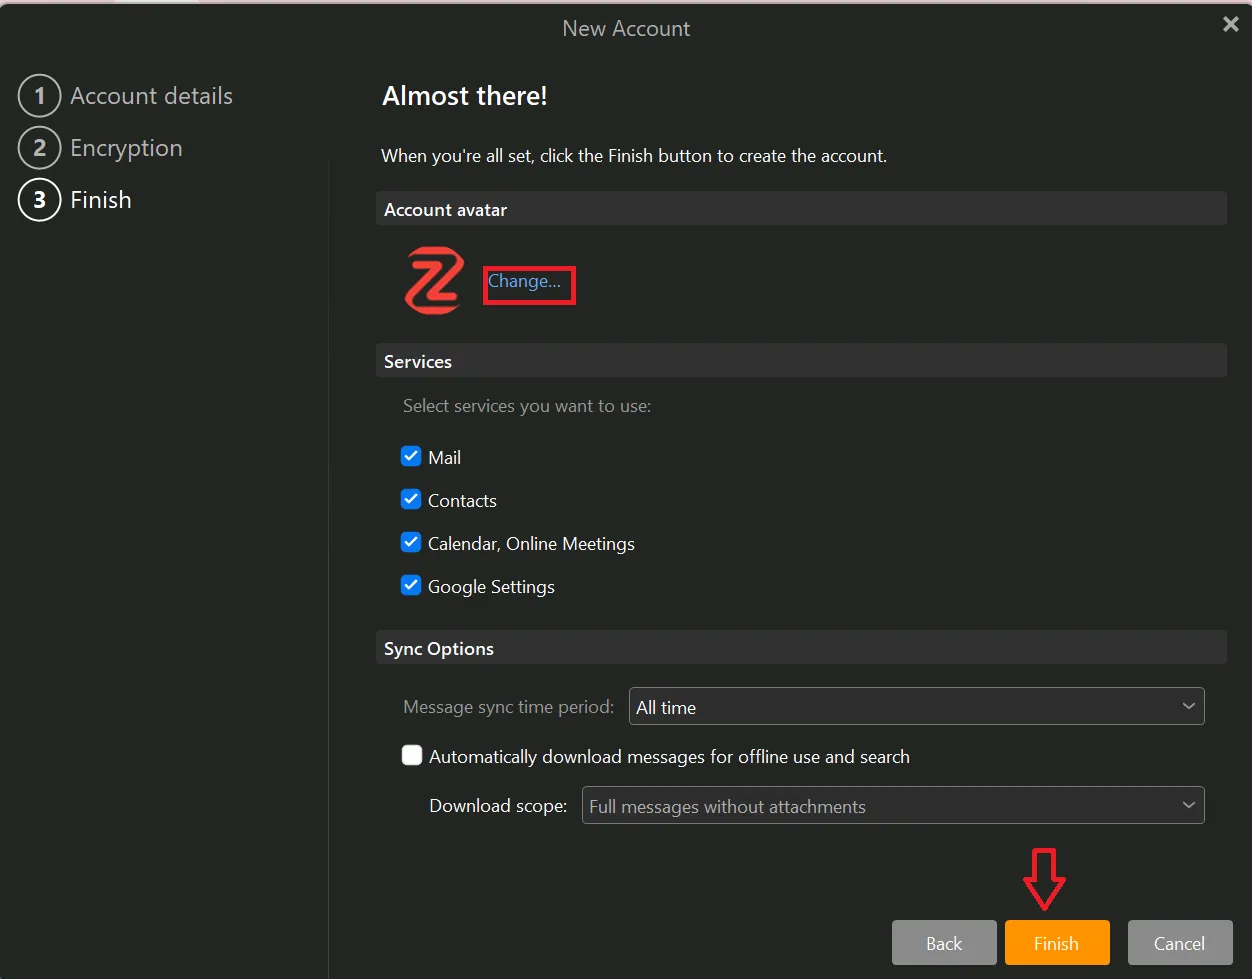Uncheck the Mail service checkbox
Image resolution: width=1252 pixels, height=979 pixels.
pyautogui.click(x=411, y=457)
